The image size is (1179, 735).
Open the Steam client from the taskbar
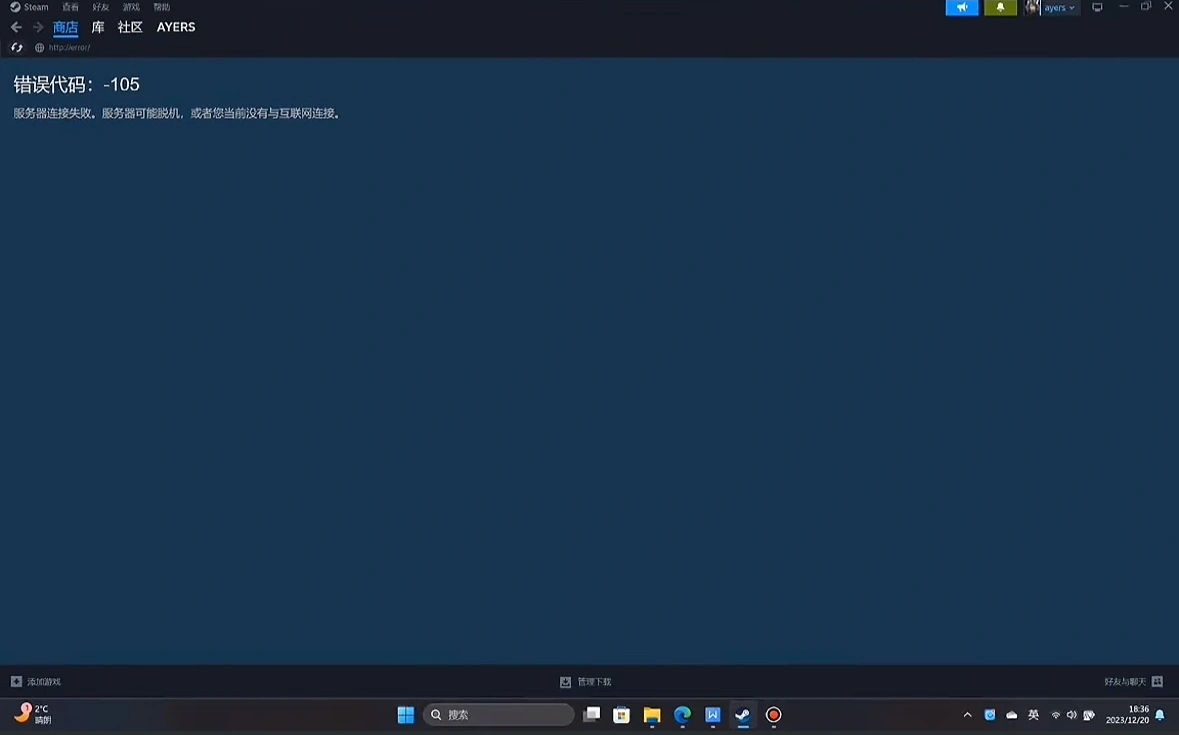click(742, 715)
